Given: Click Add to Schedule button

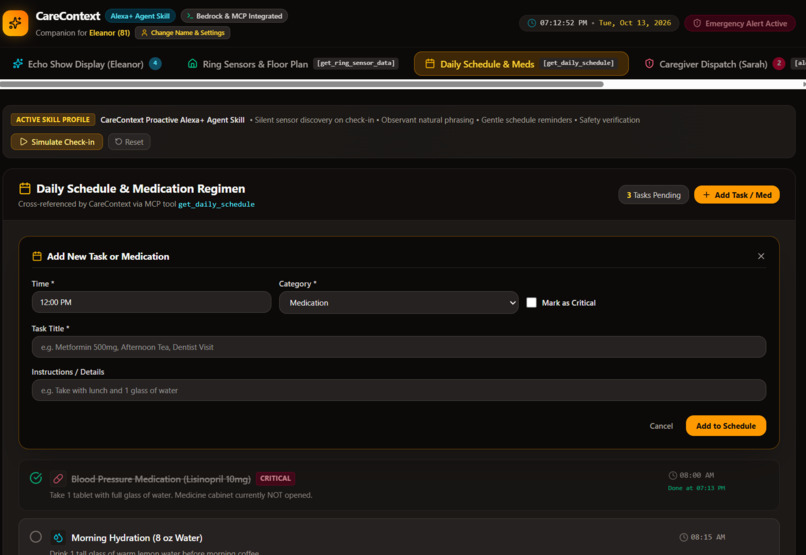Looking at the screenshot, I should coord(726,426).
